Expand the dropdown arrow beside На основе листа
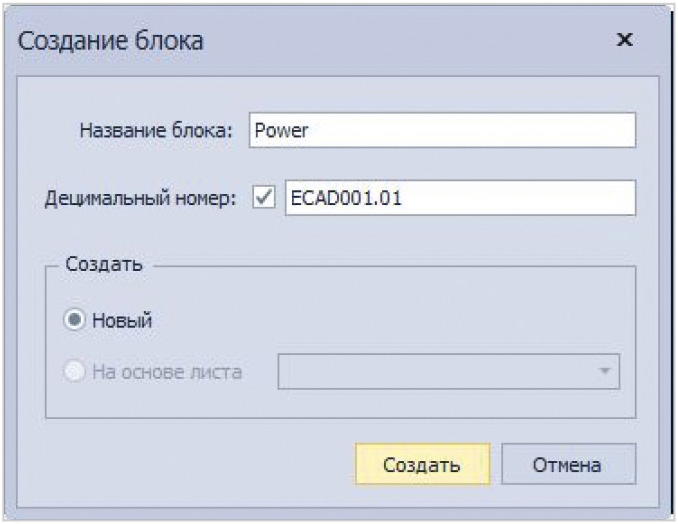Viewport: 678px width, 524px height. coord(604,371)
